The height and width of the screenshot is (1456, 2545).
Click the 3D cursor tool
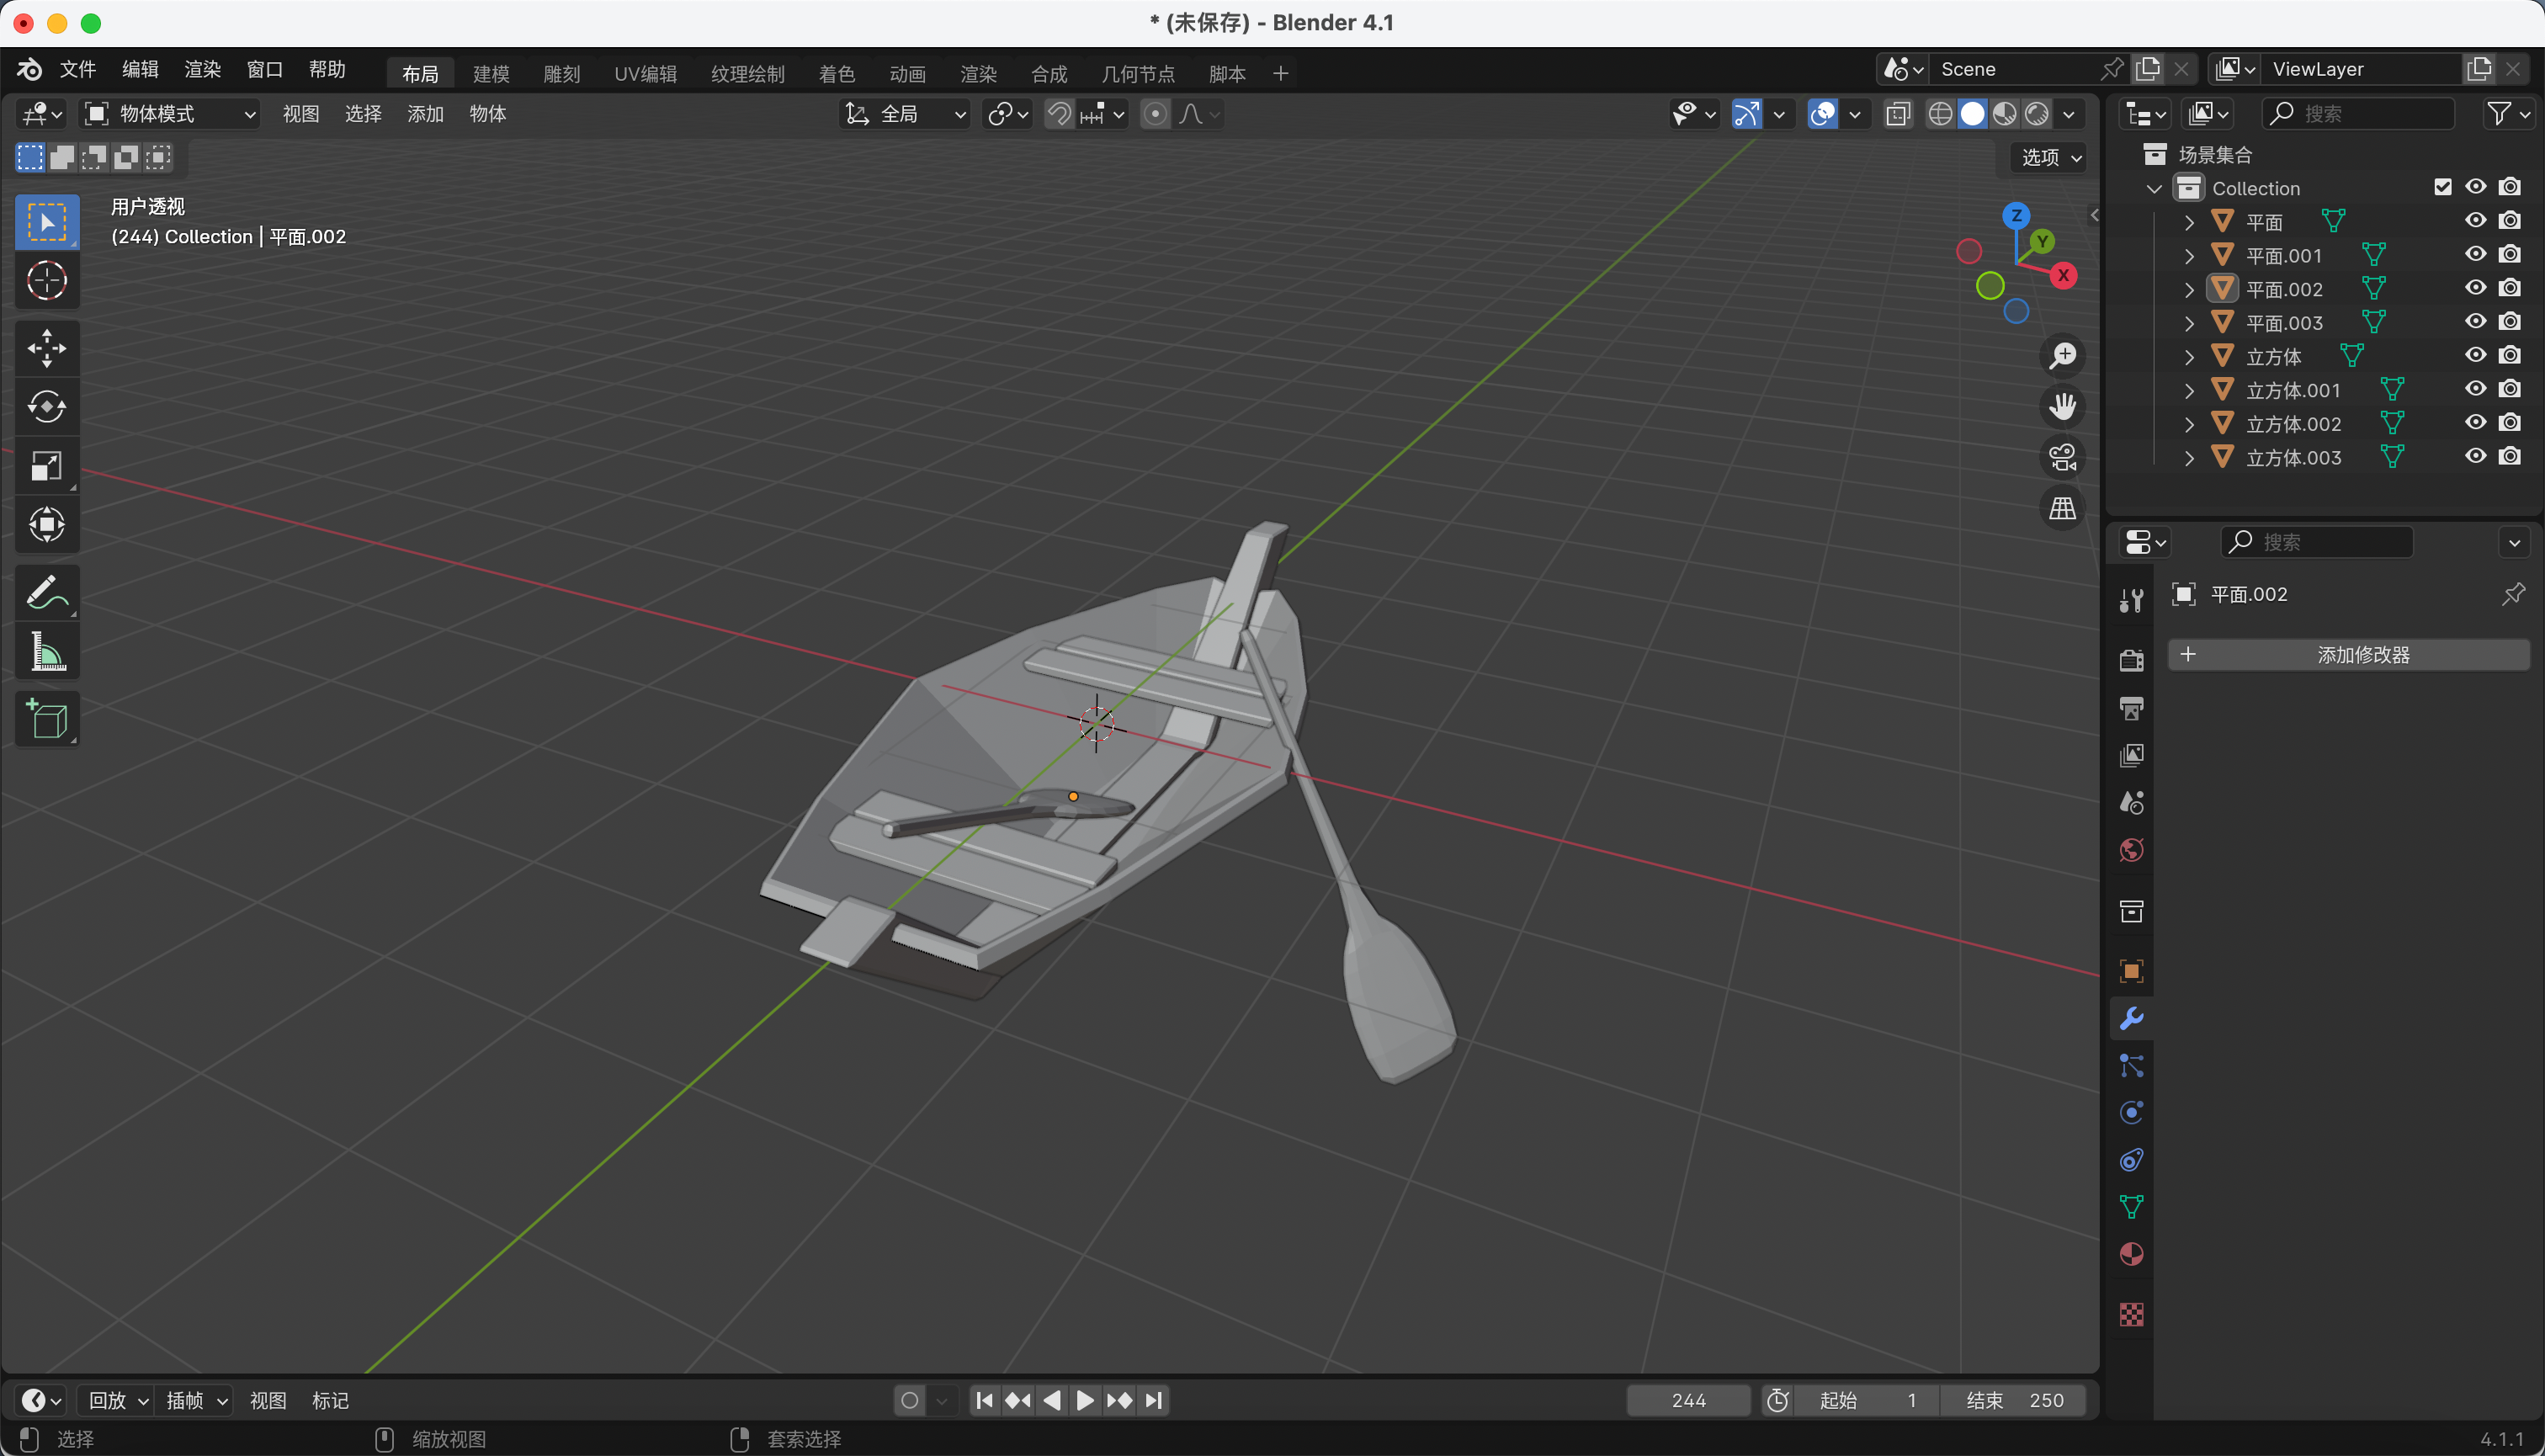tap(46, 281)
